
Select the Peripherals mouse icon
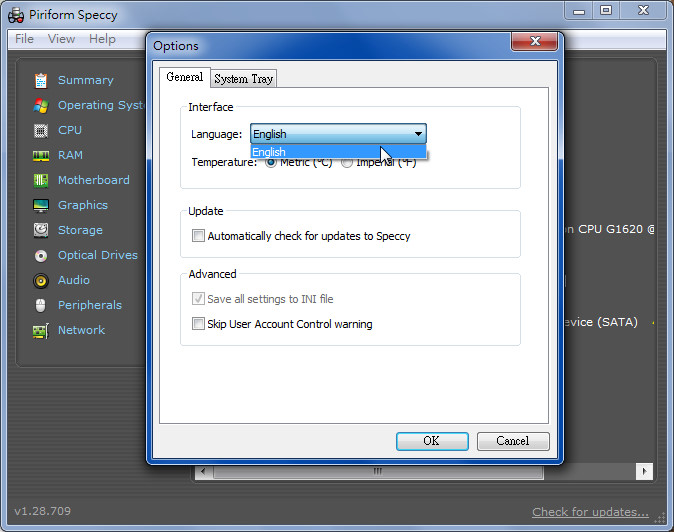pyautogui.click(x=40, y=305)
